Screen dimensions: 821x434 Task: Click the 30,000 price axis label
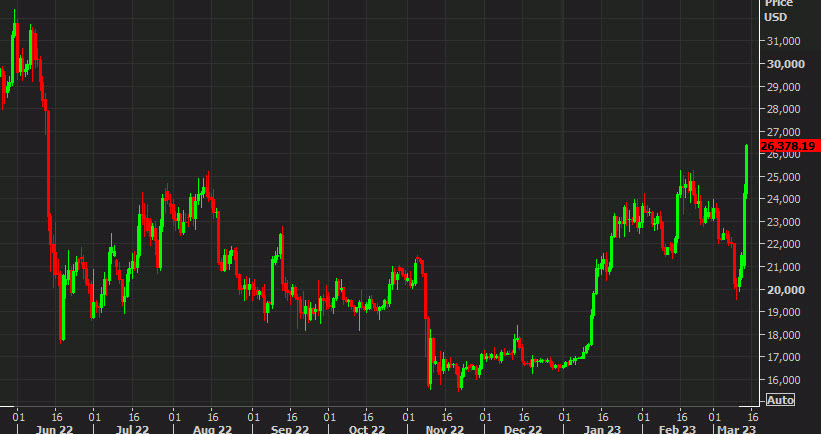point(785,64)
